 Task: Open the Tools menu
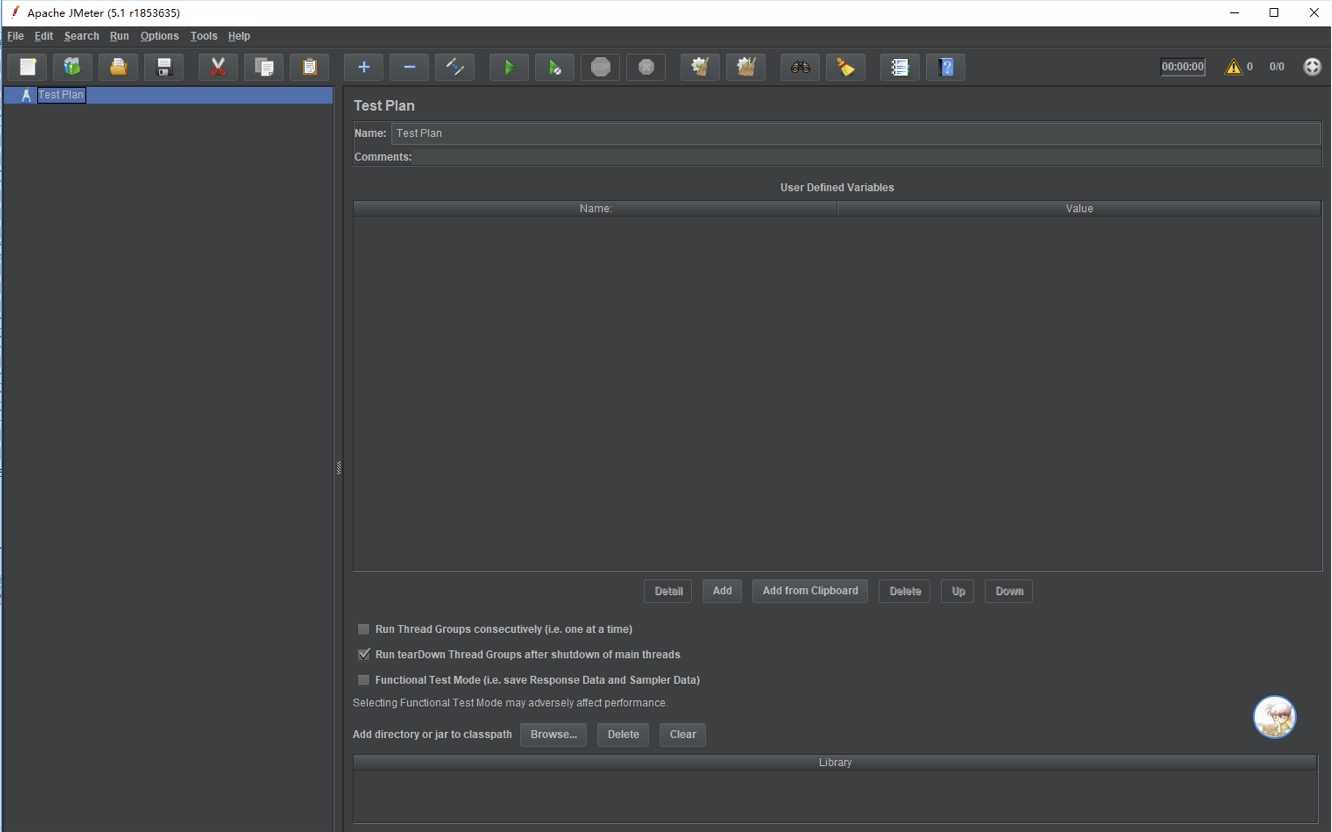[204, 36]
